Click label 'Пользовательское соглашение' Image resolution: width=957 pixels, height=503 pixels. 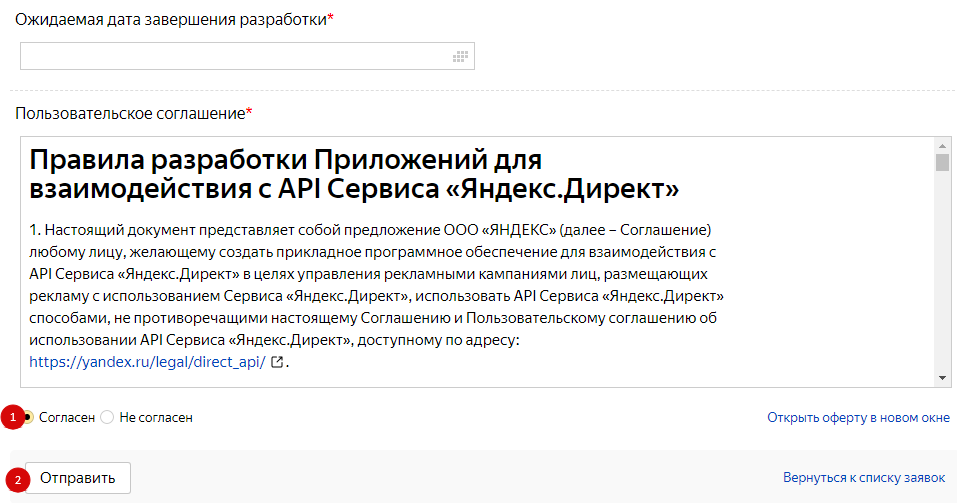point(131,114)
